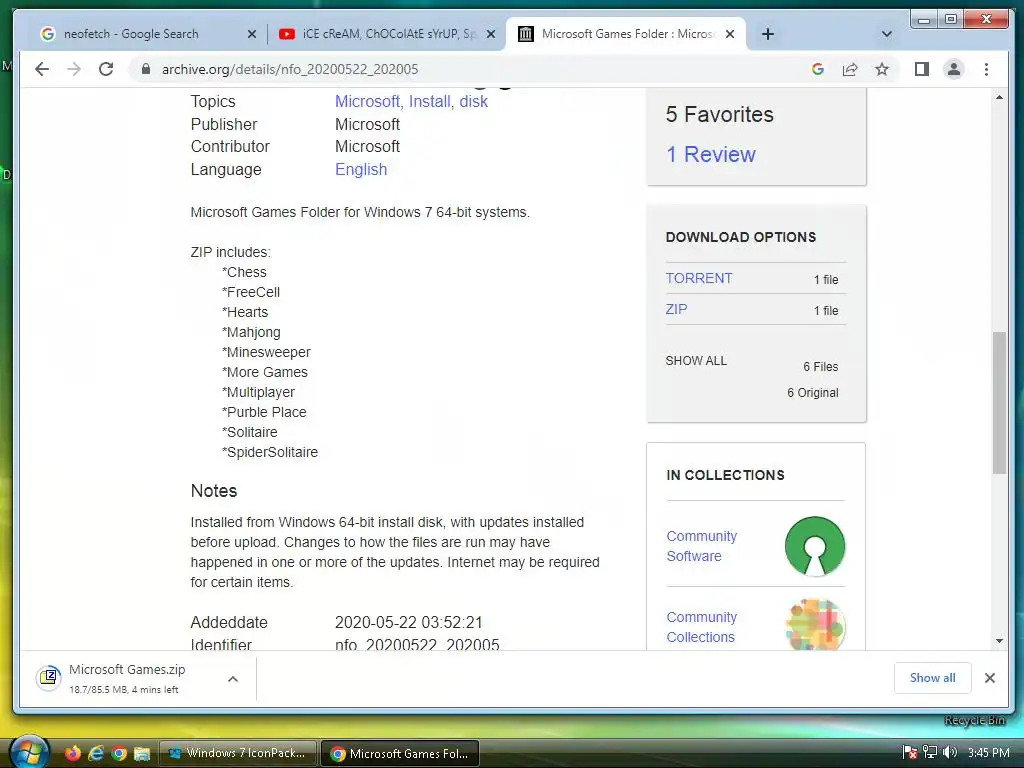Image resolution: width=1024 pixels, height=768 pixels.
Task: Open the Install topic link
Action: point(431,101)
